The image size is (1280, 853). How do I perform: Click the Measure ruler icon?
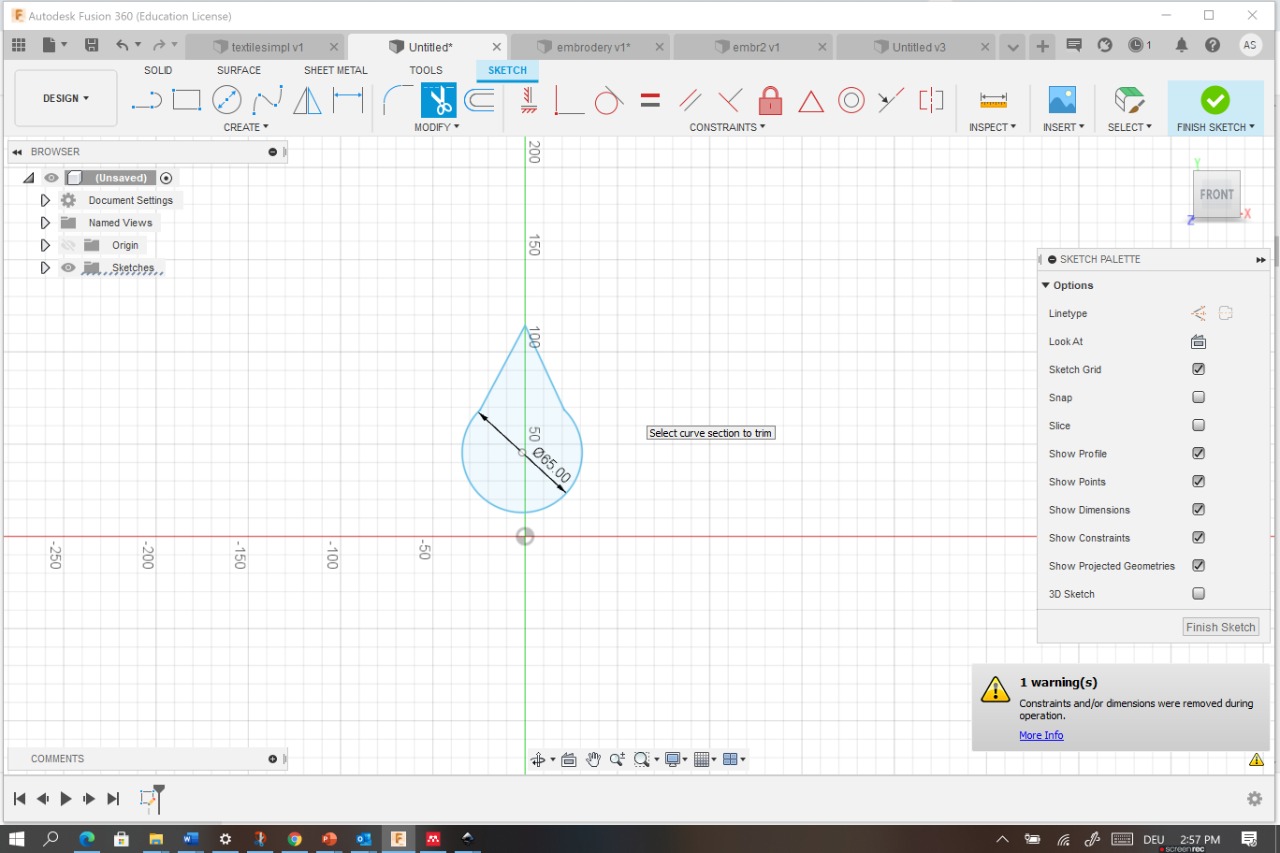(993, 100)
